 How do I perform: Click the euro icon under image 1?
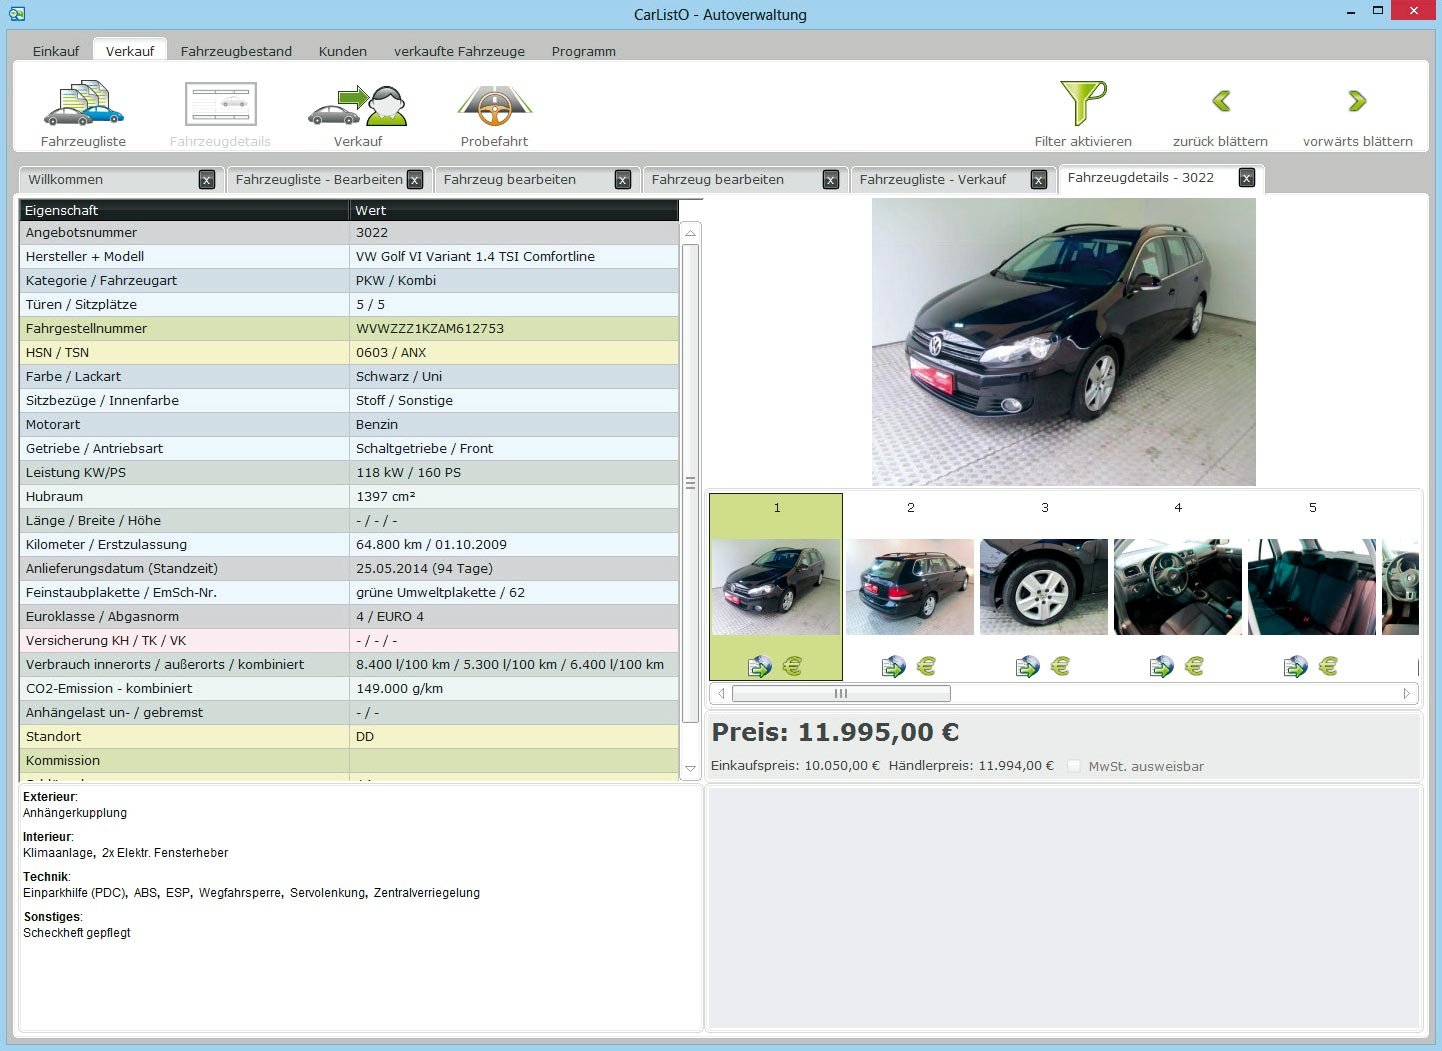tap(792, 666)
